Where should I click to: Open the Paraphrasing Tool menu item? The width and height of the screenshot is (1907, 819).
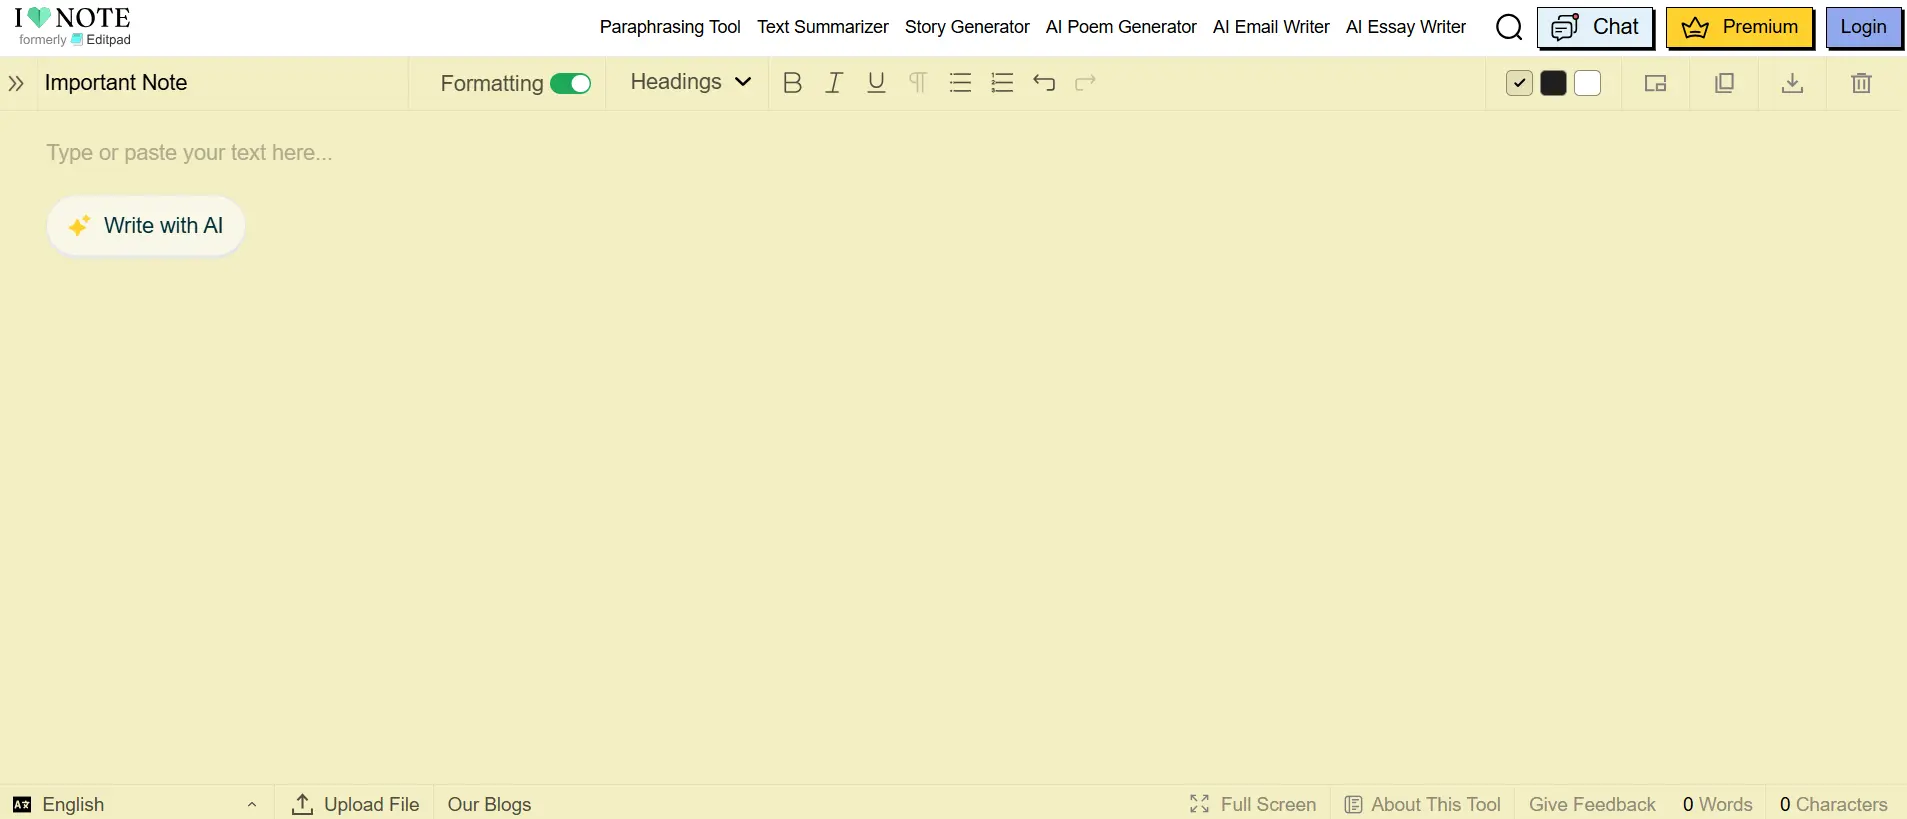(670, 27)
